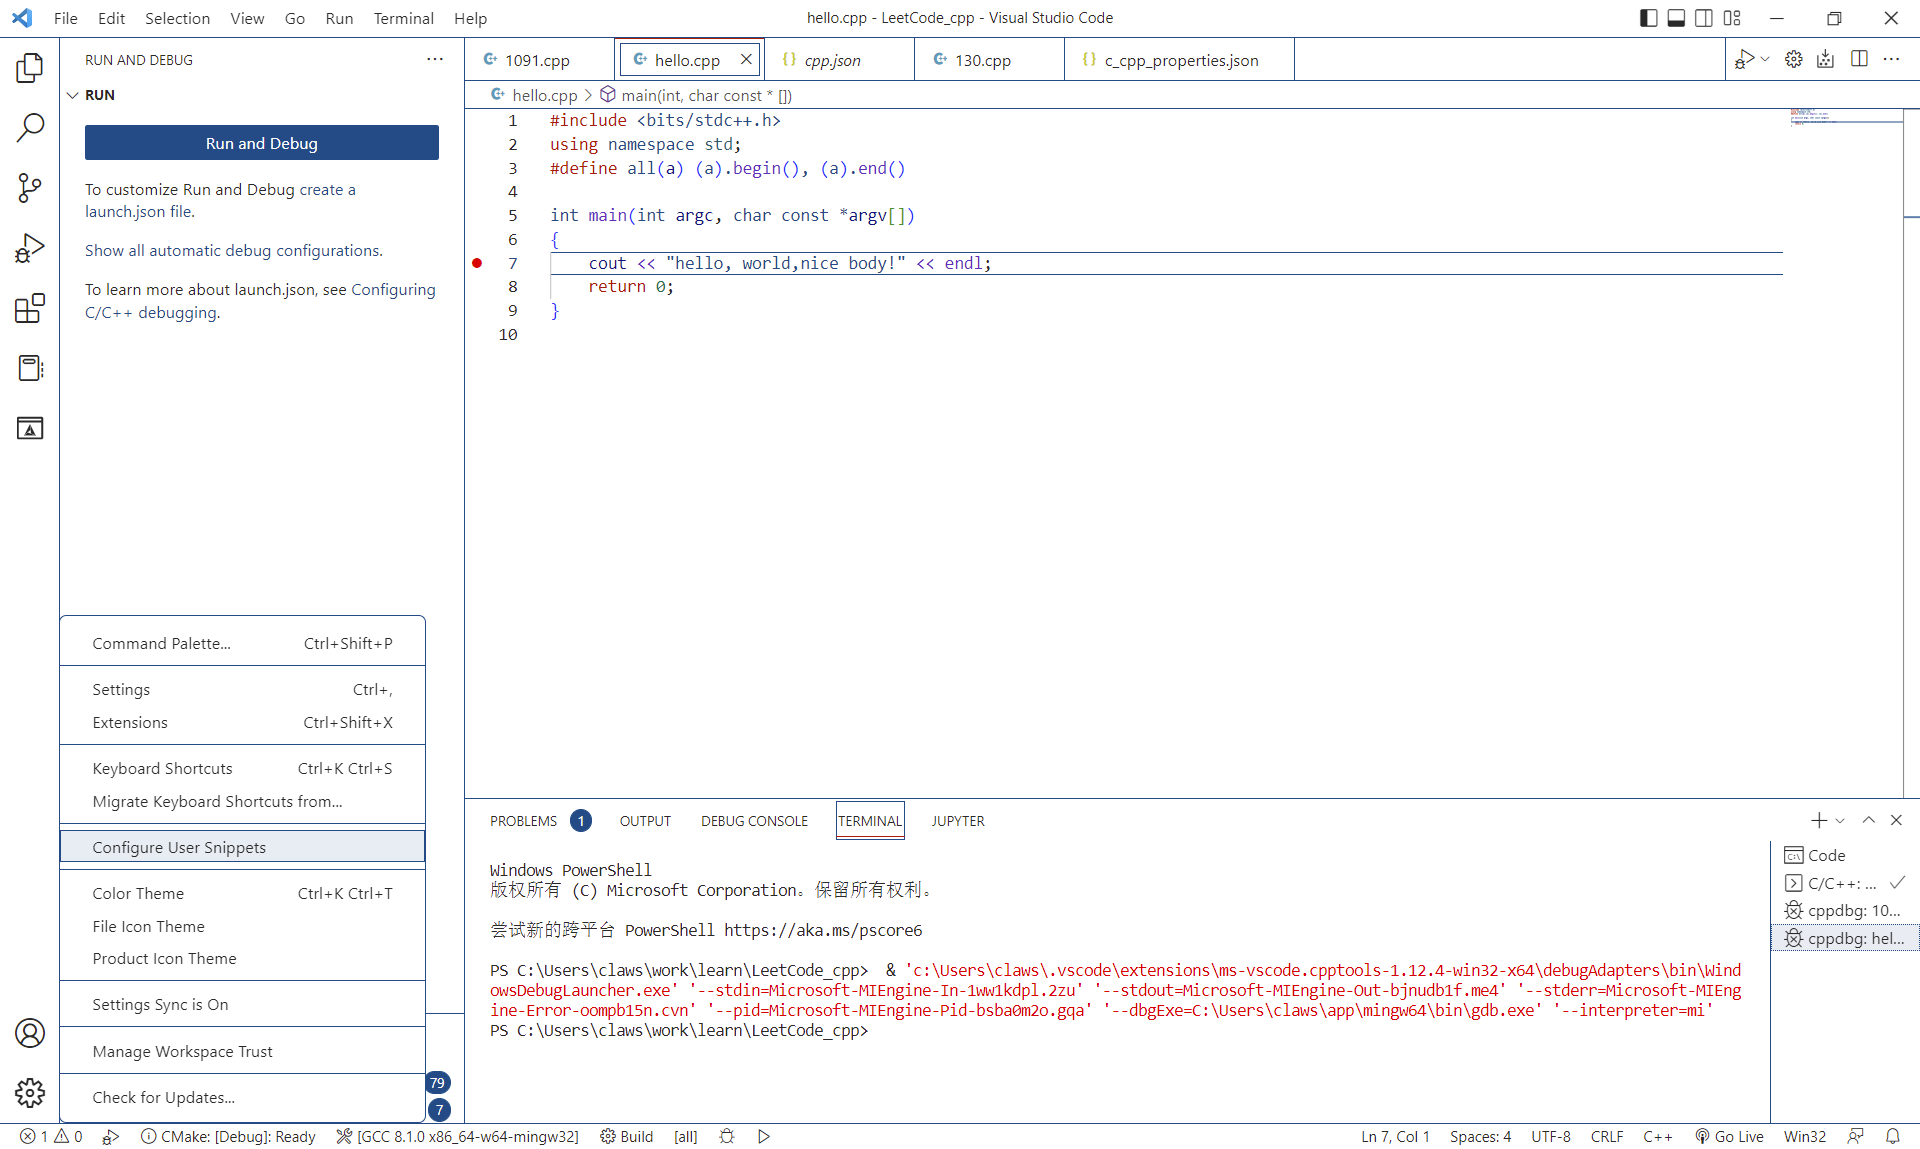This screenshot has width=1920, height=1149.
Task: Click the new terminal plus icon
Action: 1818,820
